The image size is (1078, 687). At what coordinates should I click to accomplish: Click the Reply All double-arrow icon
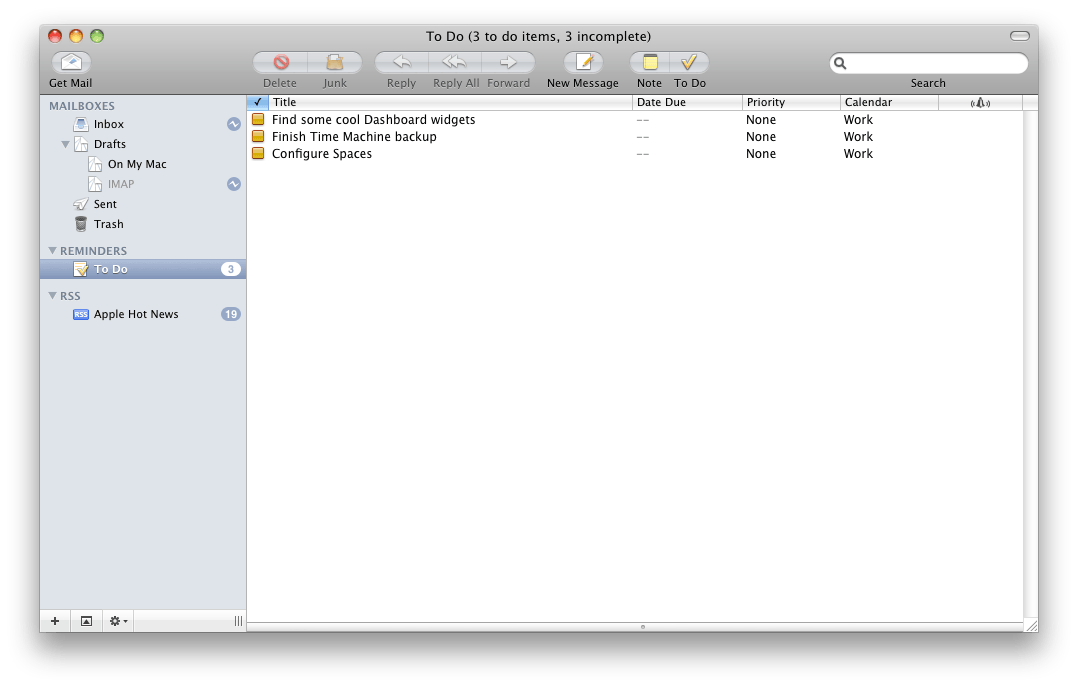(454, 63)
